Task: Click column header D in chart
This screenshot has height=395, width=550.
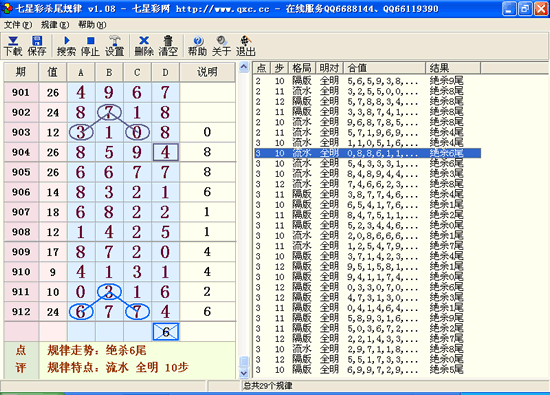Action: [x=165, y=72]
